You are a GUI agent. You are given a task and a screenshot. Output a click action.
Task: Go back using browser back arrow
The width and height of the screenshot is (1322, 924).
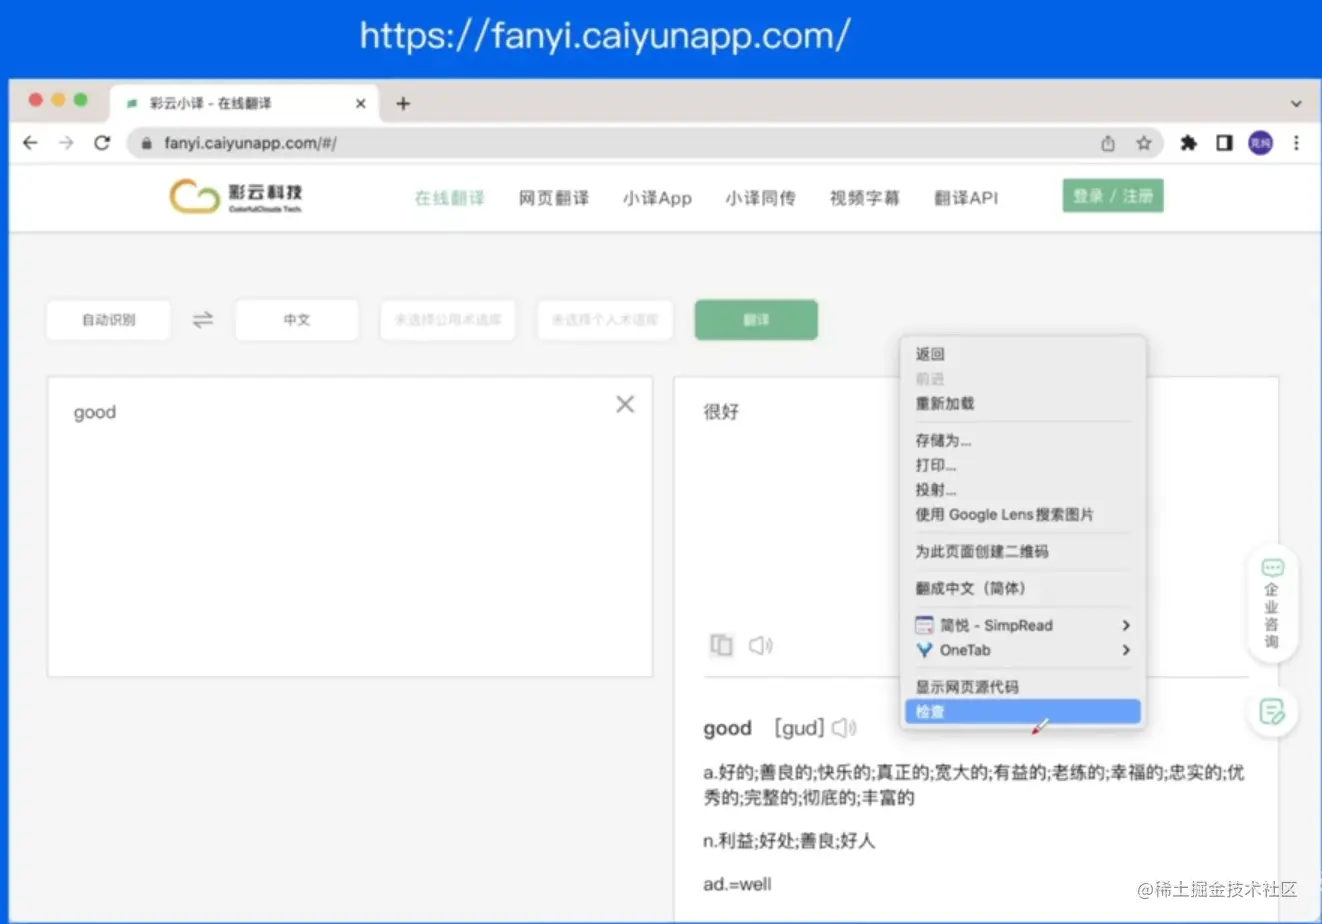[x=30, y=143]
